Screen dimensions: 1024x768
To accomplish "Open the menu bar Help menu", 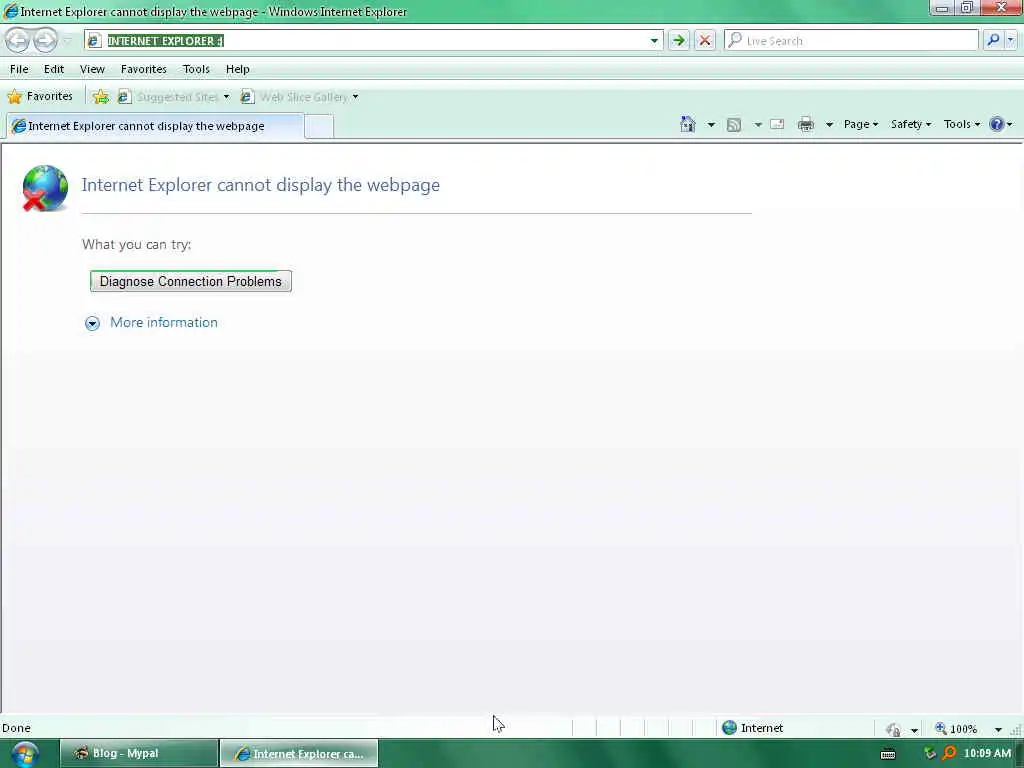I will (x=238, y=69).
